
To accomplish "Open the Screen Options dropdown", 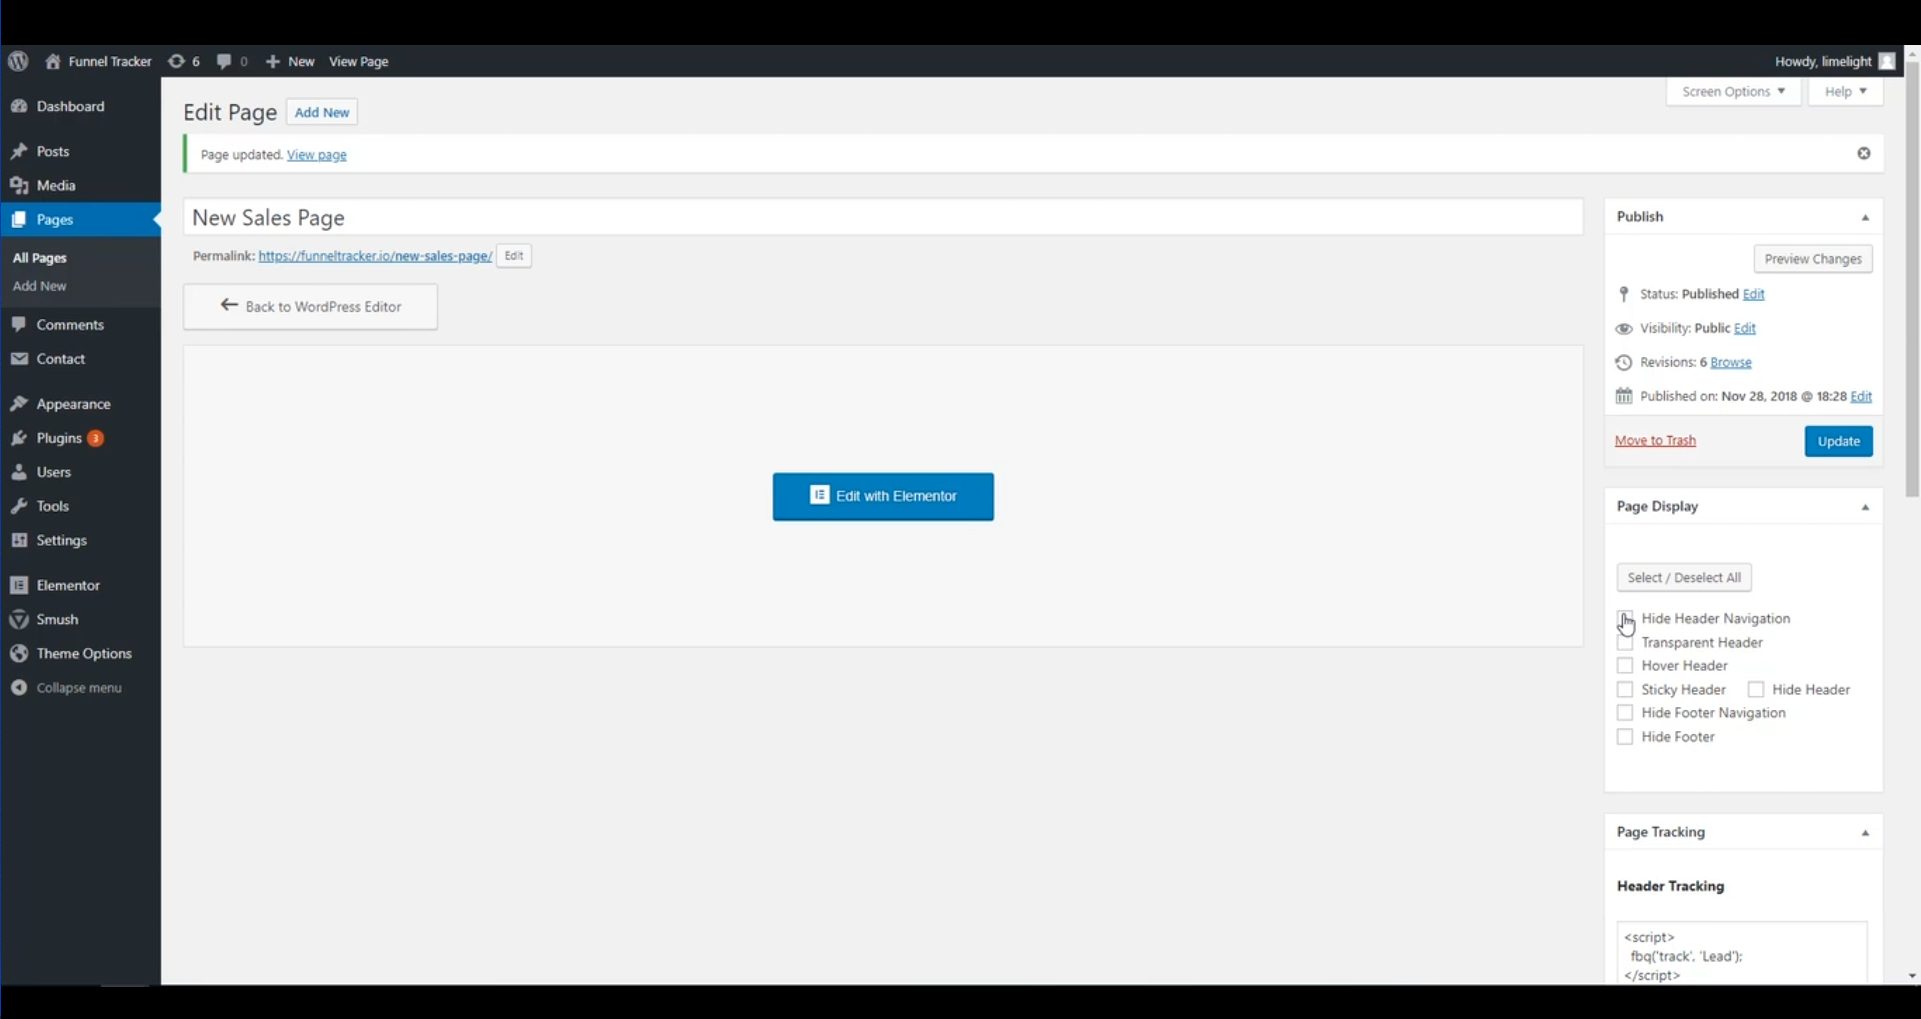I will pyautogui.click(x=1733, y=91).
